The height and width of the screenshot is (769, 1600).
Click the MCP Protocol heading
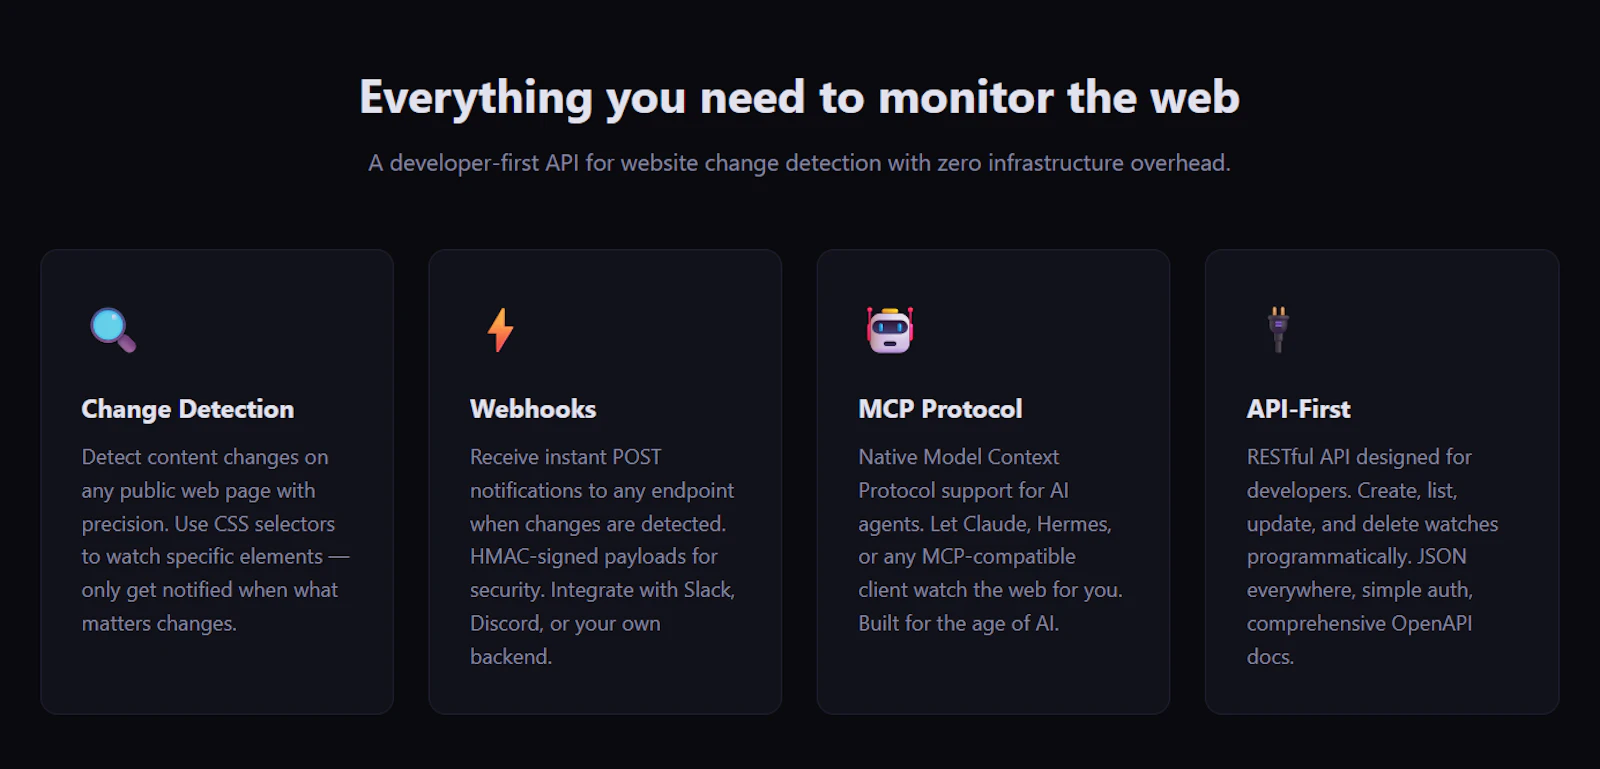pos(940,409)
